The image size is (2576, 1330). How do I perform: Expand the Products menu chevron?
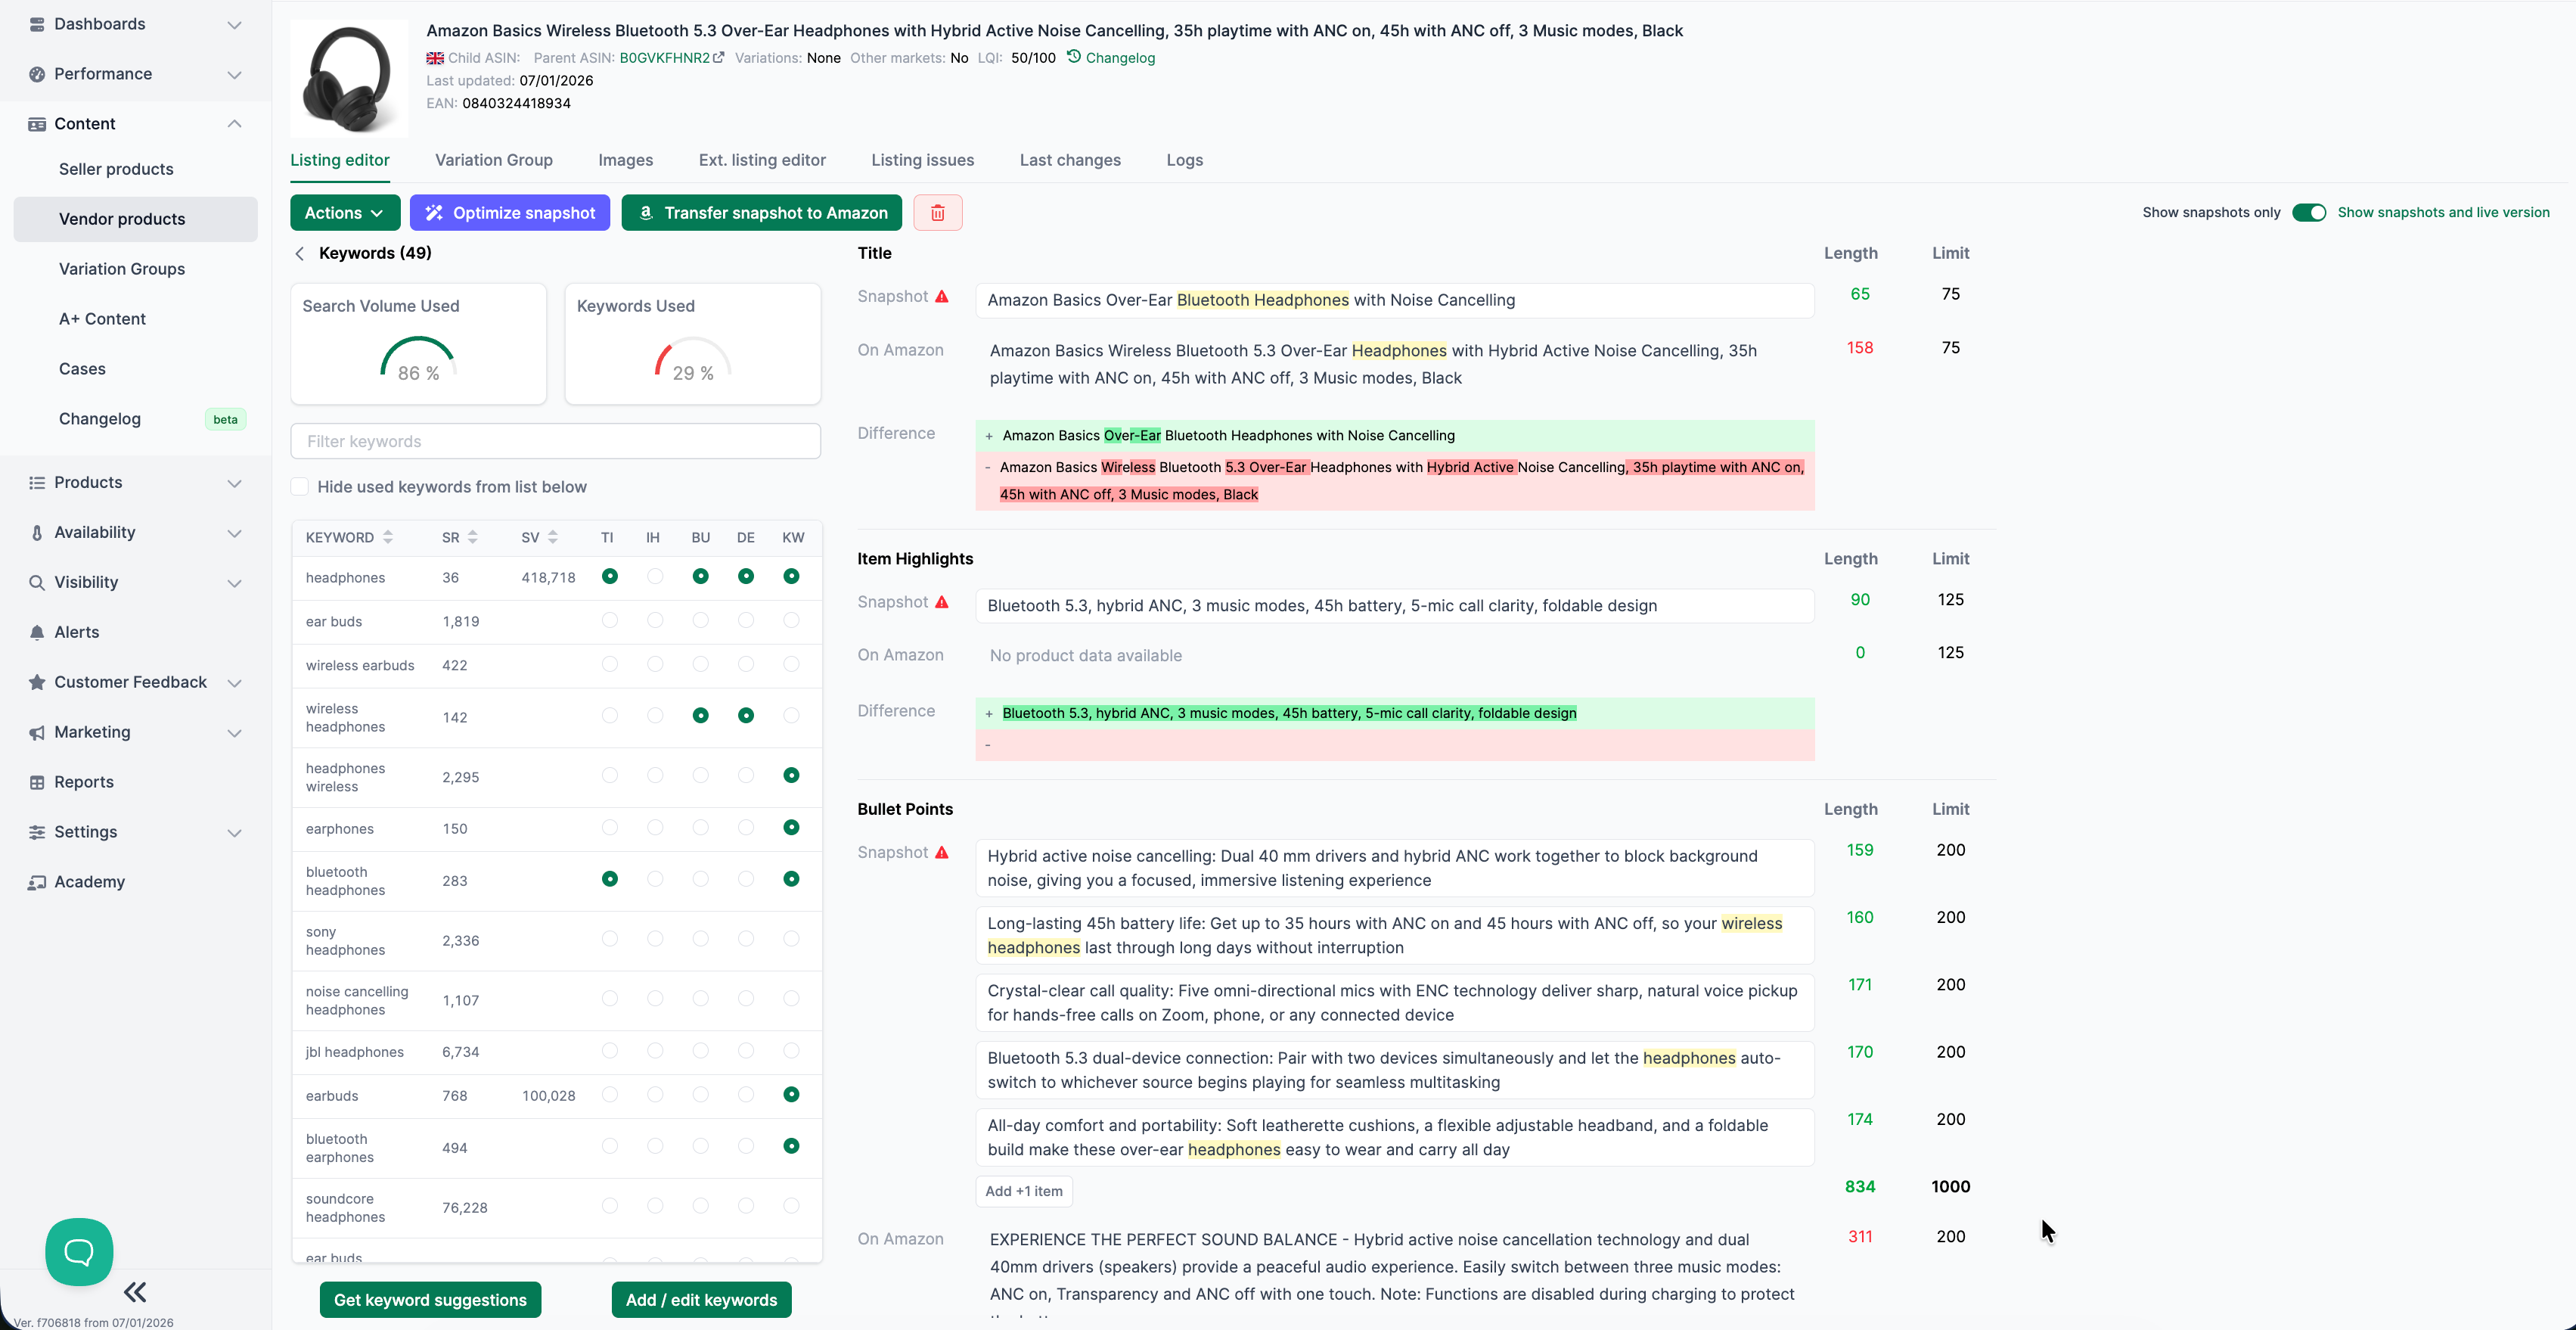coord(235,484)
